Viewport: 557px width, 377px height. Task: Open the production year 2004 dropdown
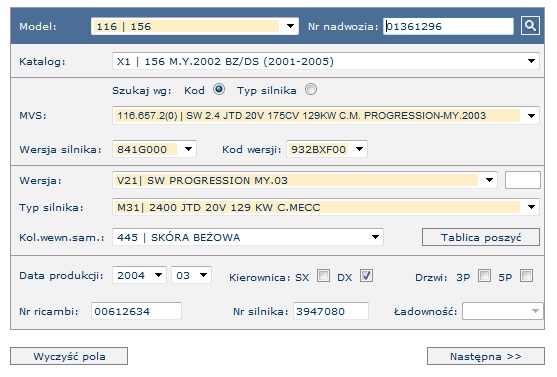tap(139, 275)
